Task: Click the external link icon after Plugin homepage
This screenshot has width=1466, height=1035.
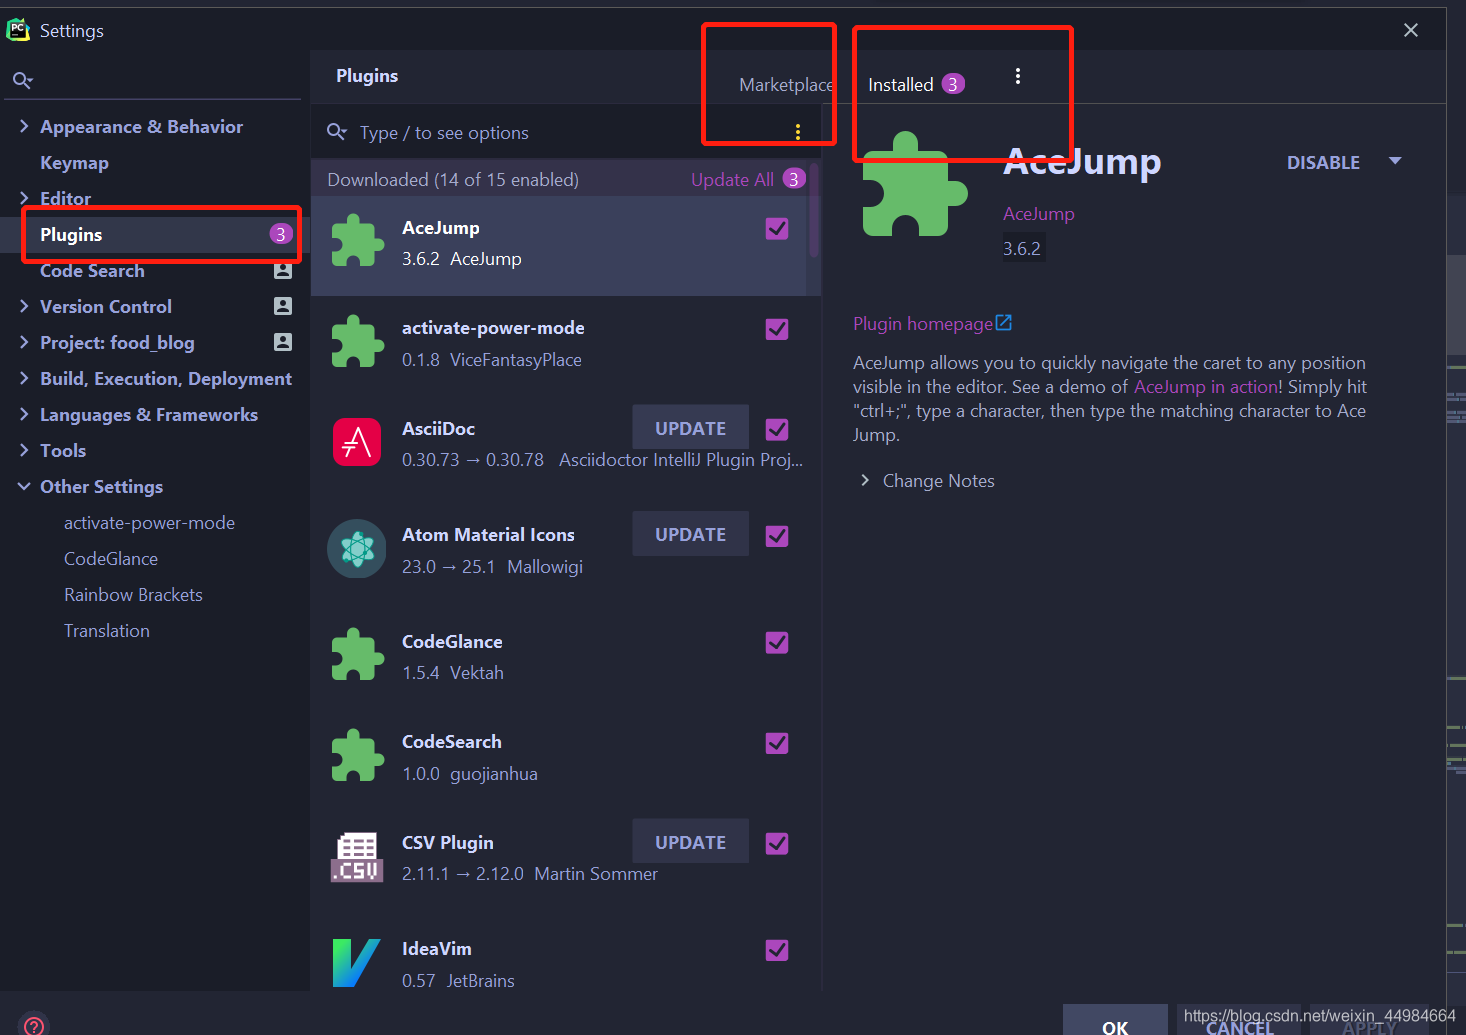Action: 1004,323
